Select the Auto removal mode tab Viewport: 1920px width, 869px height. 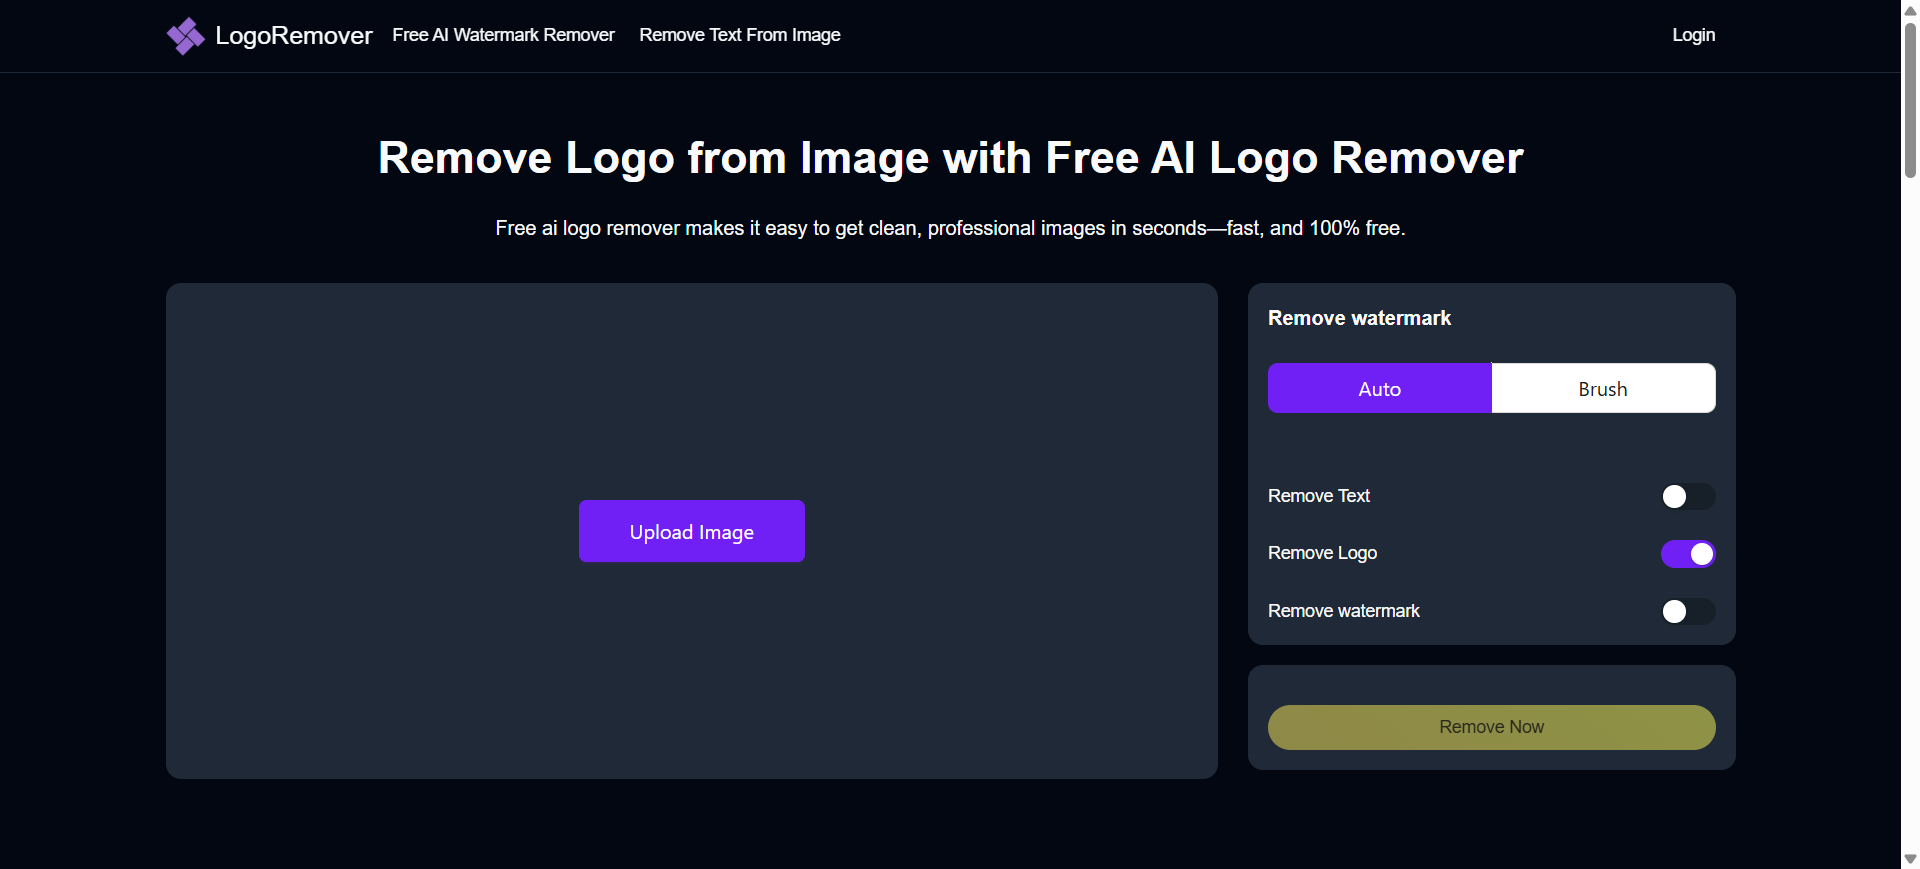click(x=1379, y=389)
